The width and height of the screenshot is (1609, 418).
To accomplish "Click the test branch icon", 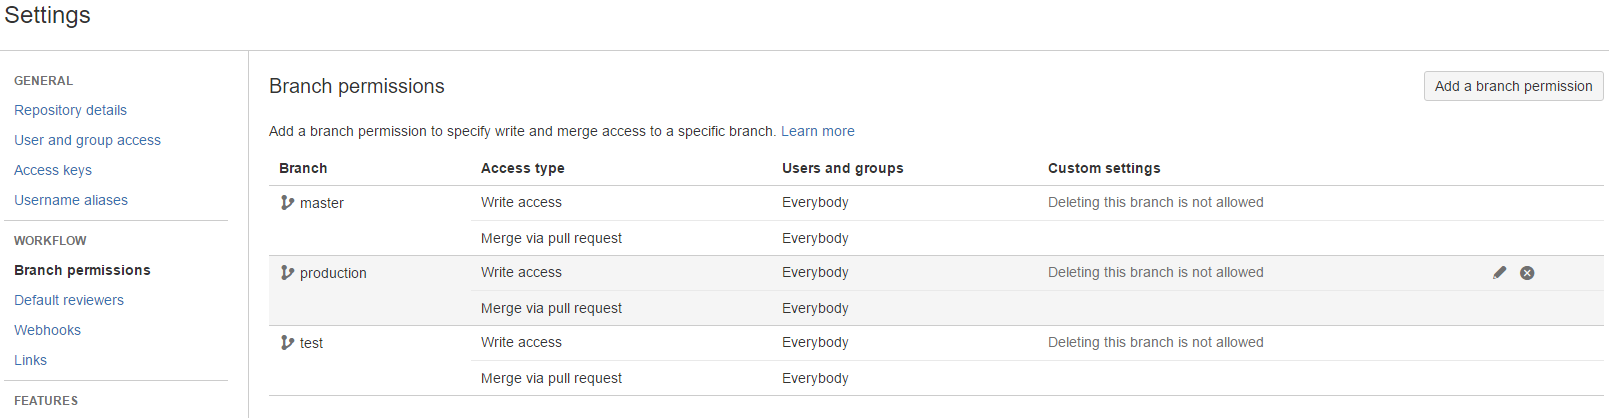I will click(x=287, y=343).
